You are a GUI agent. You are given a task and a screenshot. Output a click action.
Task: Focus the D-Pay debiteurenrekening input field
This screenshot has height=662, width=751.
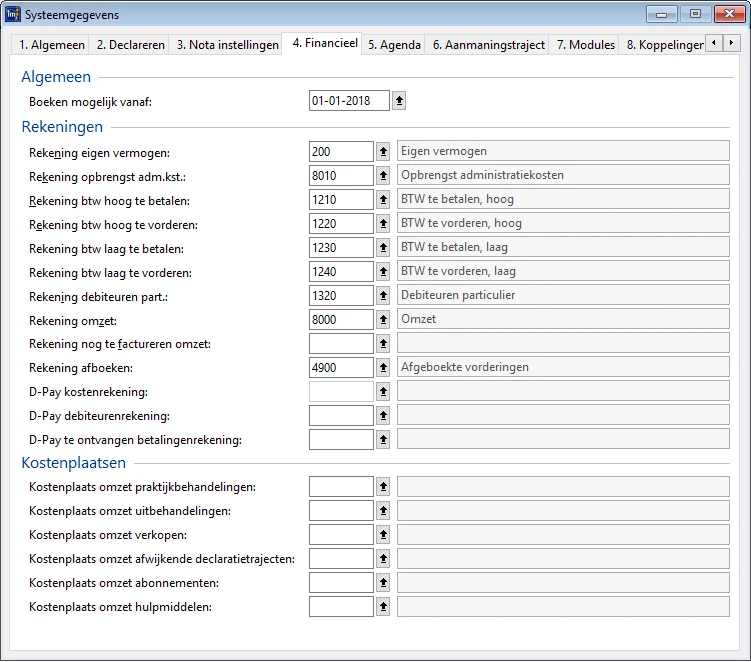pyautogui.click(x=341, y=415)
